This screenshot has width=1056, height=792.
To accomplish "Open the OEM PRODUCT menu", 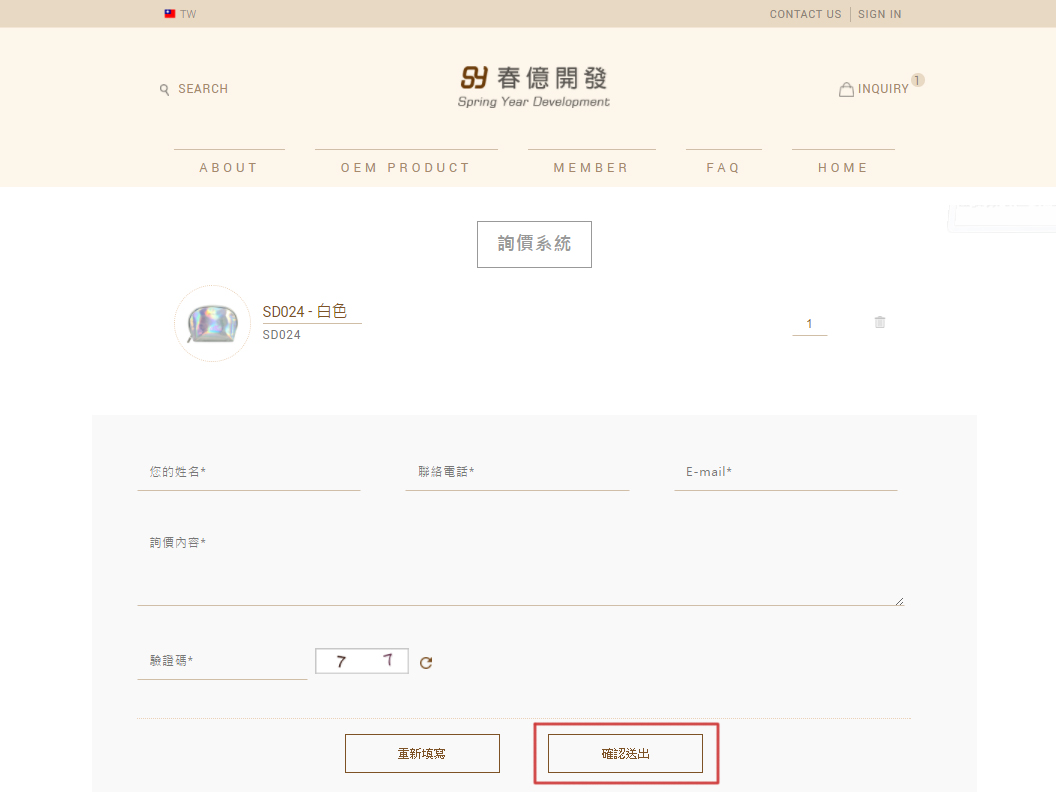I will (x=406, y=167).
